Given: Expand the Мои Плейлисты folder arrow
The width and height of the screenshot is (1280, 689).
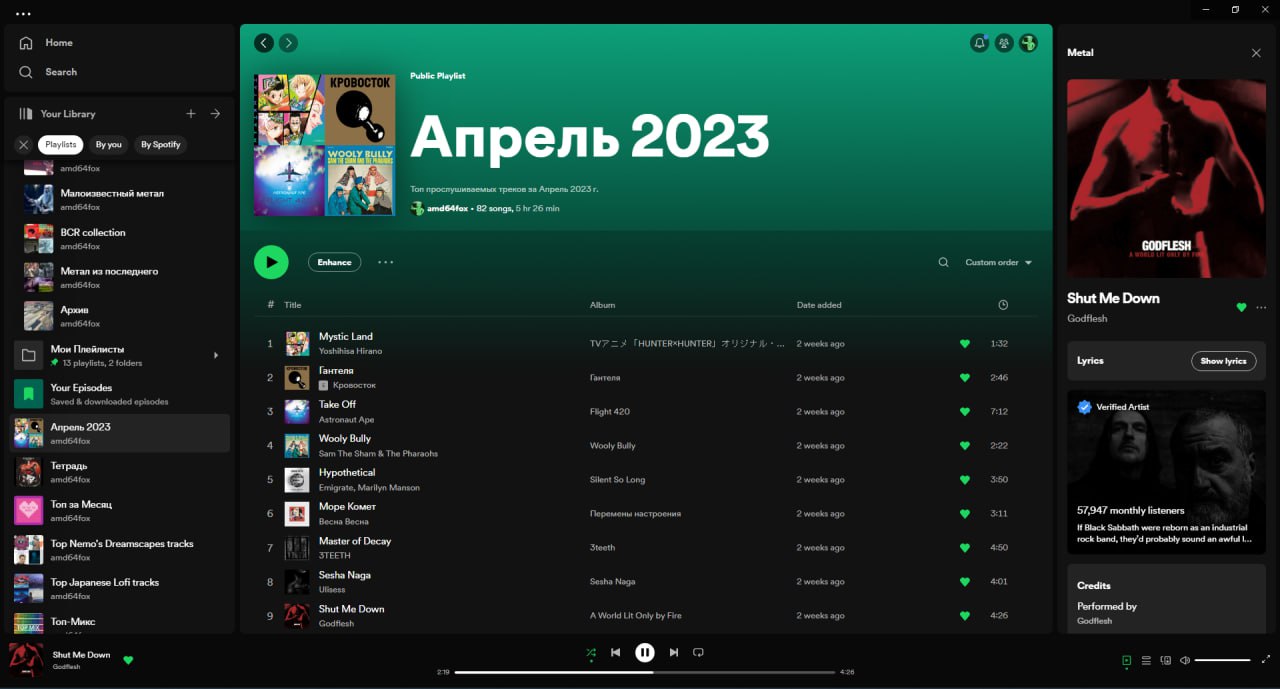Looking at the screenshot, I should point(216,356).
